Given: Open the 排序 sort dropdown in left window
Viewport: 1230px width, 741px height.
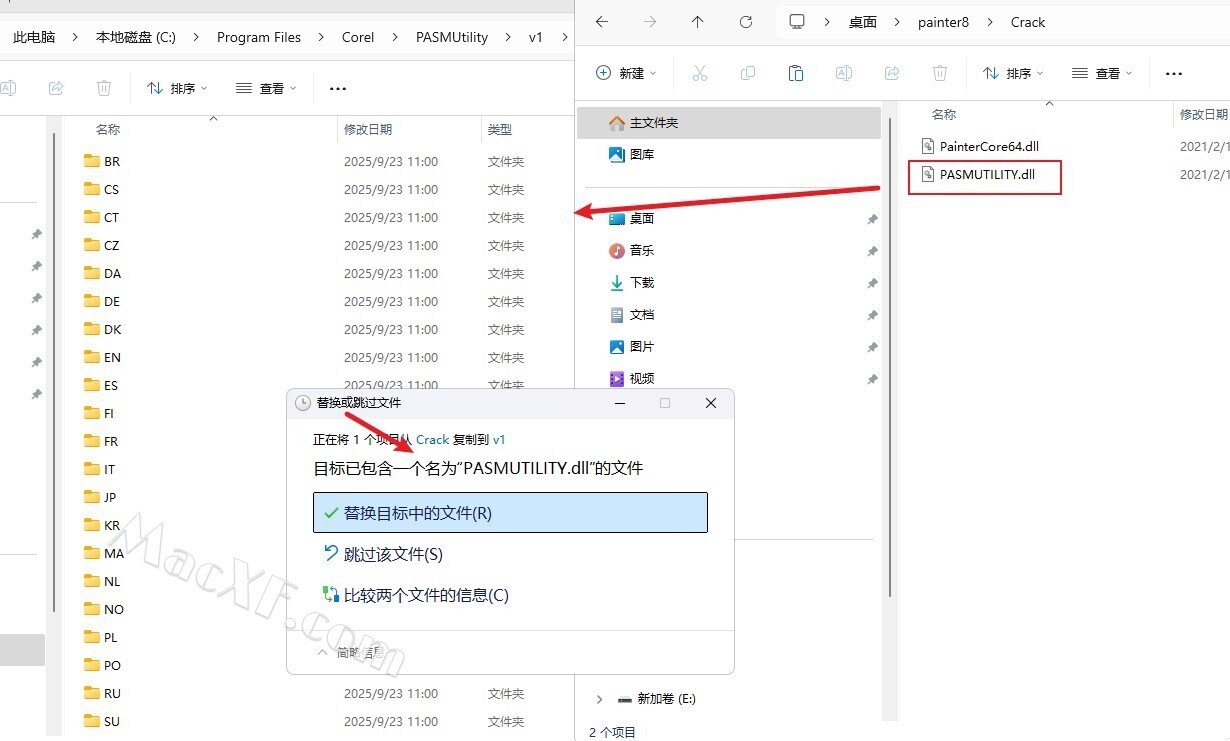Looking at the screenshot, I should tap(178, 88).
